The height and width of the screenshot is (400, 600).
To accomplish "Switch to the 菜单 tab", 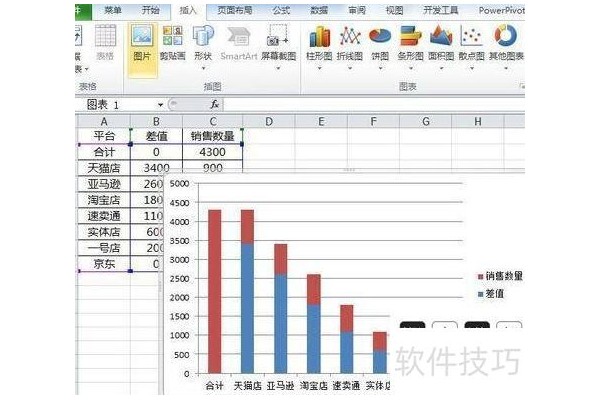I will (113, 10).
